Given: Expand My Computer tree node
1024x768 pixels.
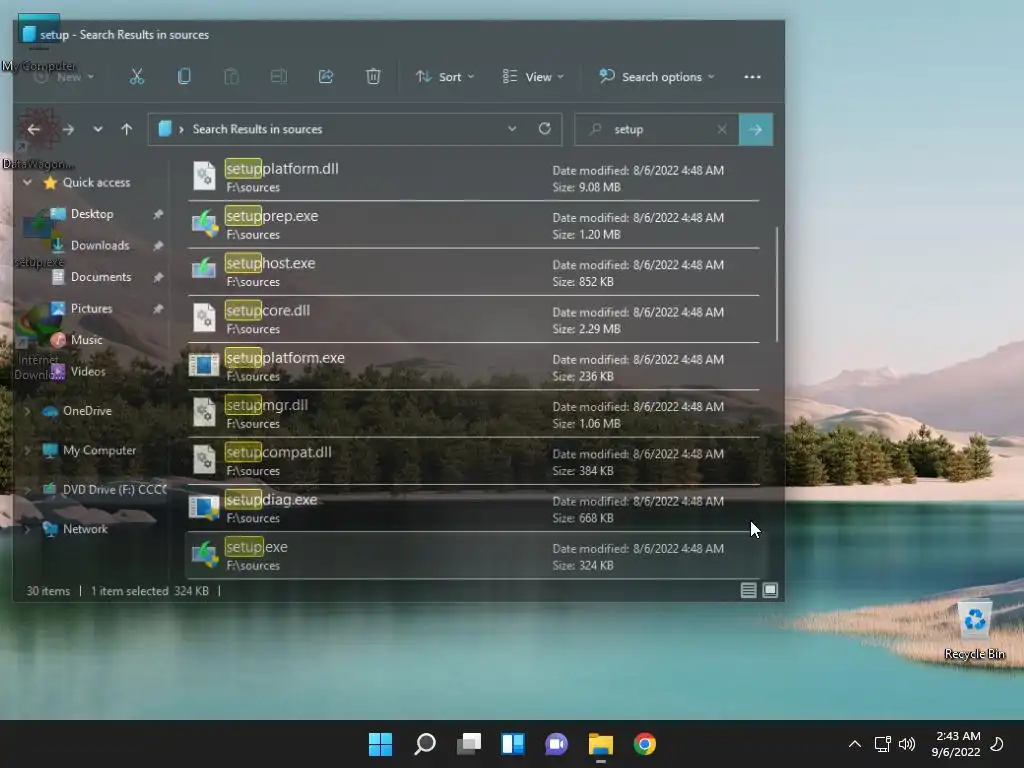Looking at the screenshot, I should pos(27,450).
